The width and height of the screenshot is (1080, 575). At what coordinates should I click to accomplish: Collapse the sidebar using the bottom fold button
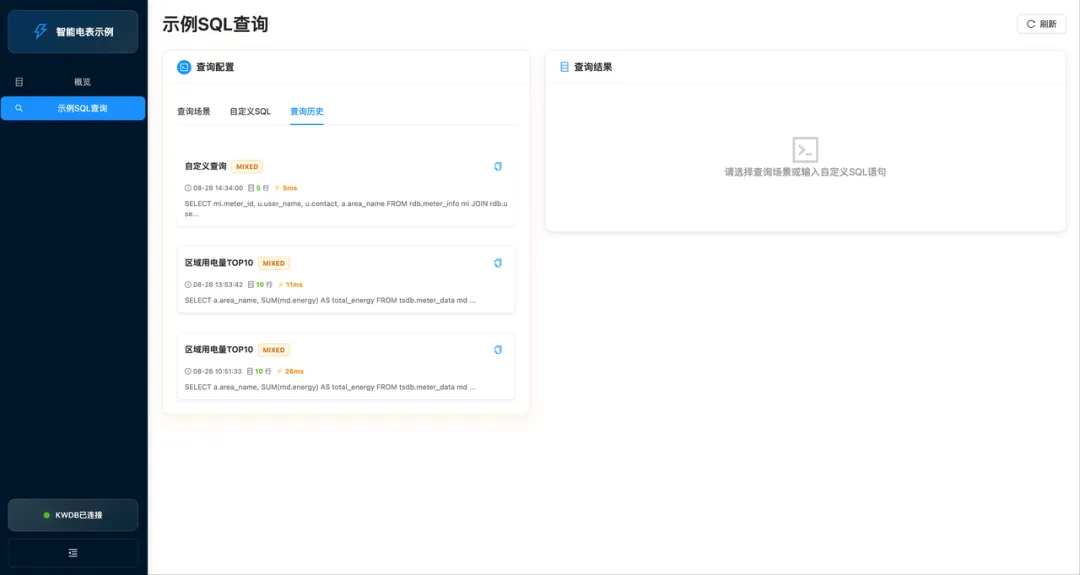pos(73,553)
